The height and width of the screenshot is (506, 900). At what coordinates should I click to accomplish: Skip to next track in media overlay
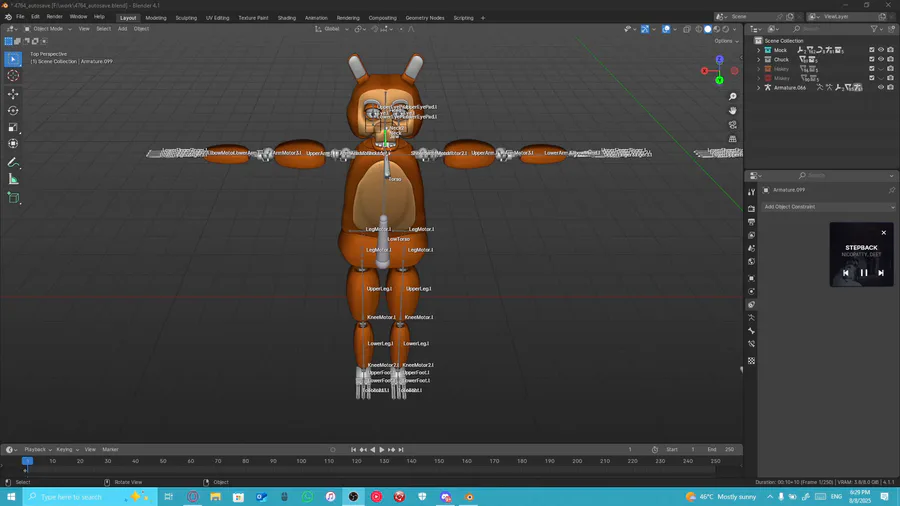click(880, 273)
